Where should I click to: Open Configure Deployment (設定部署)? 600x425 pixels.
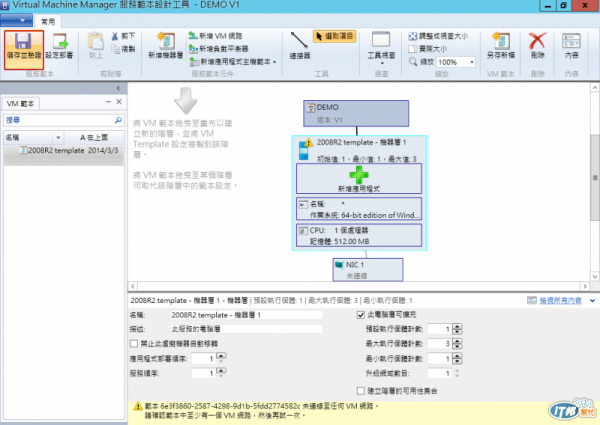point(60,47)
